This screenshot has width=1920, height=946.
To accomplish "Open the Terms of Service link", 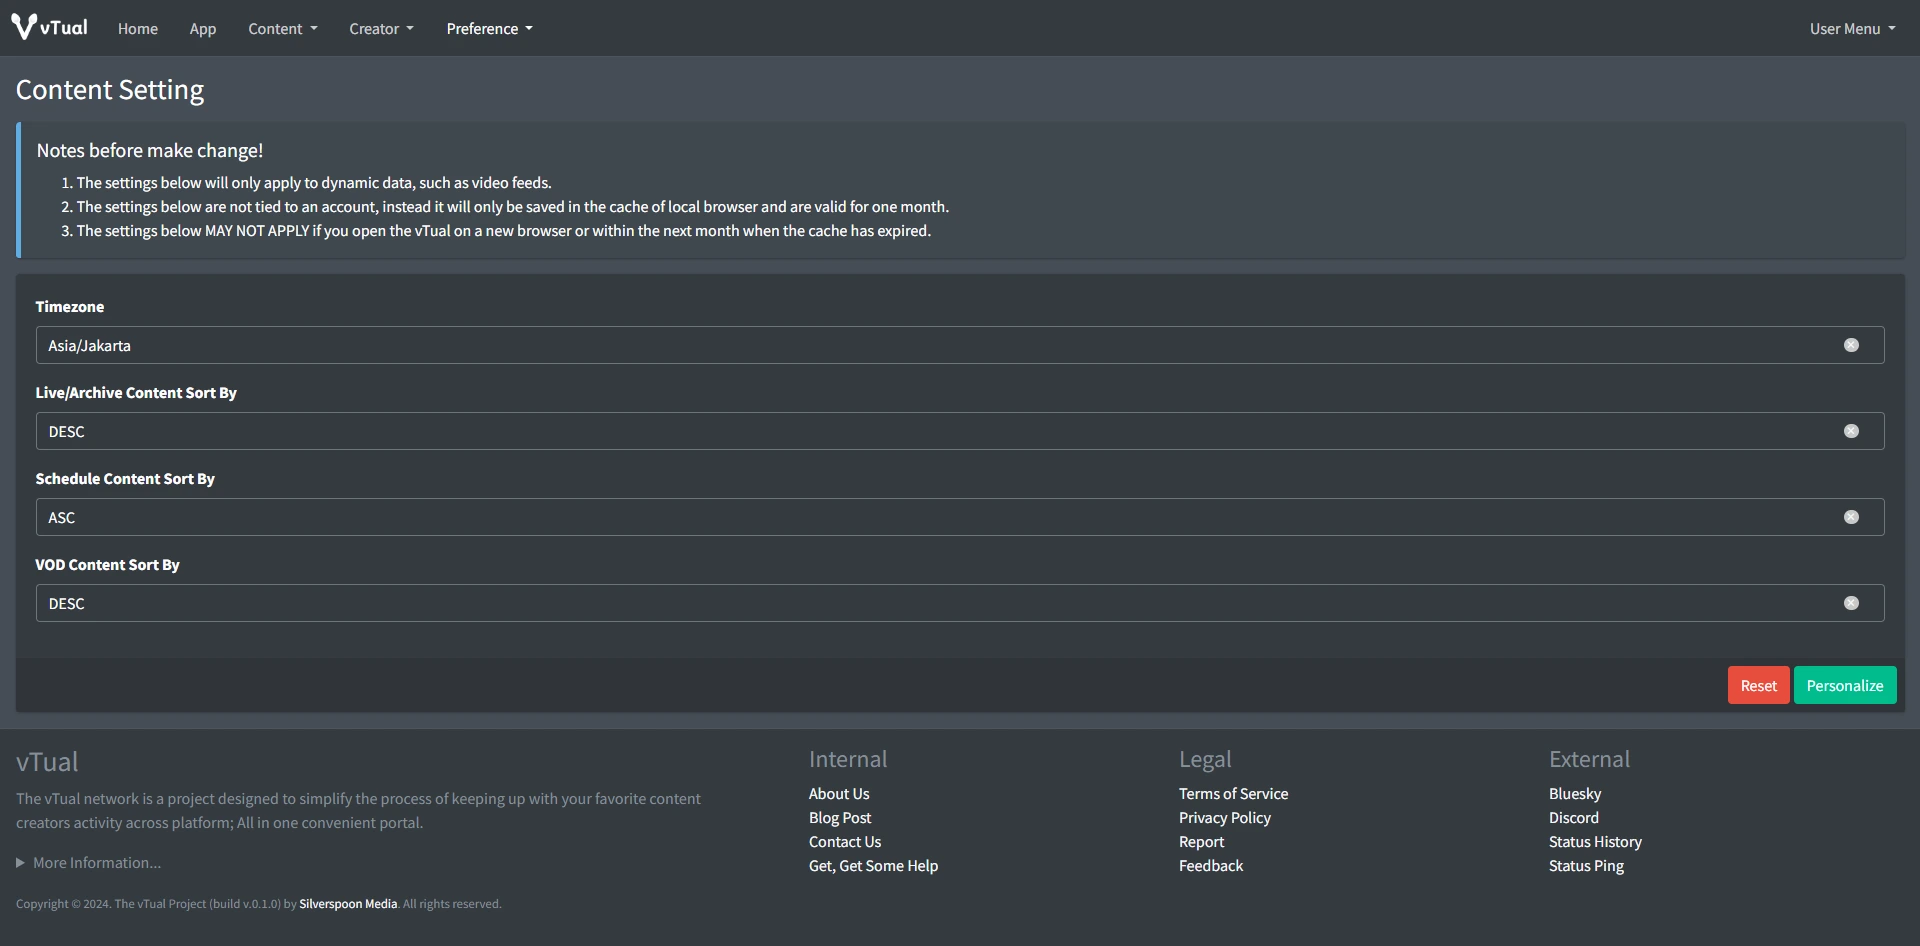I will (x=1233, y=793).
